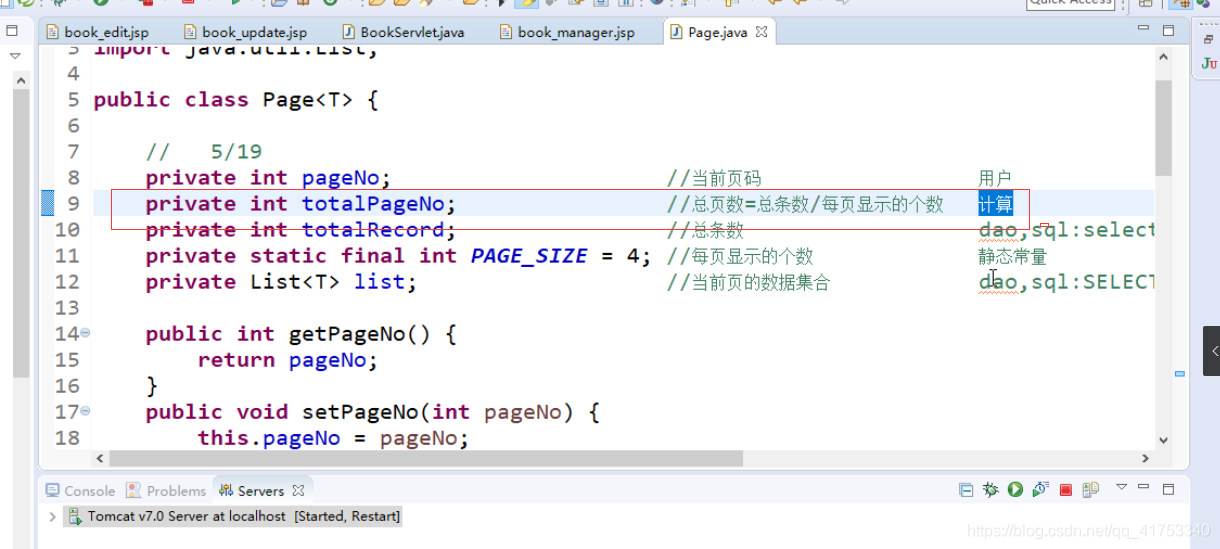Select Tomcat v7.0 Server at localhost row
This screenshot has height=549, width=1220.
232,517
